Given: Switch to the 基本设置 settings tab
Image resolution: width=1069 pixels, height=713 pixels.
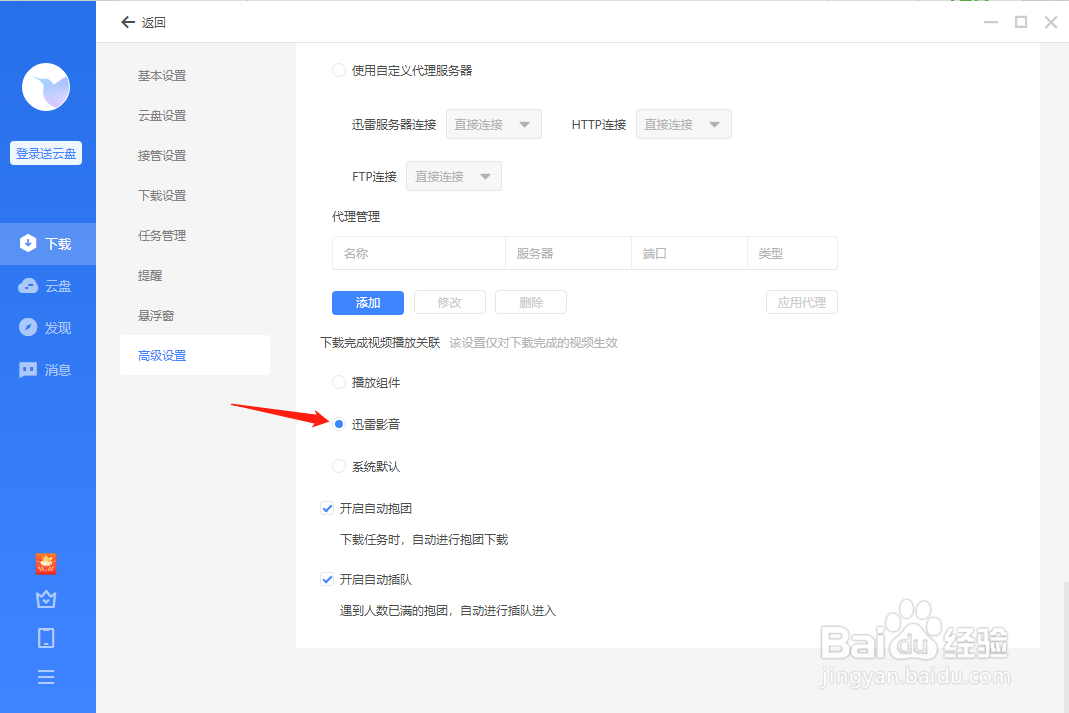Looking at the screenshot, I should (x=161, y=75).
